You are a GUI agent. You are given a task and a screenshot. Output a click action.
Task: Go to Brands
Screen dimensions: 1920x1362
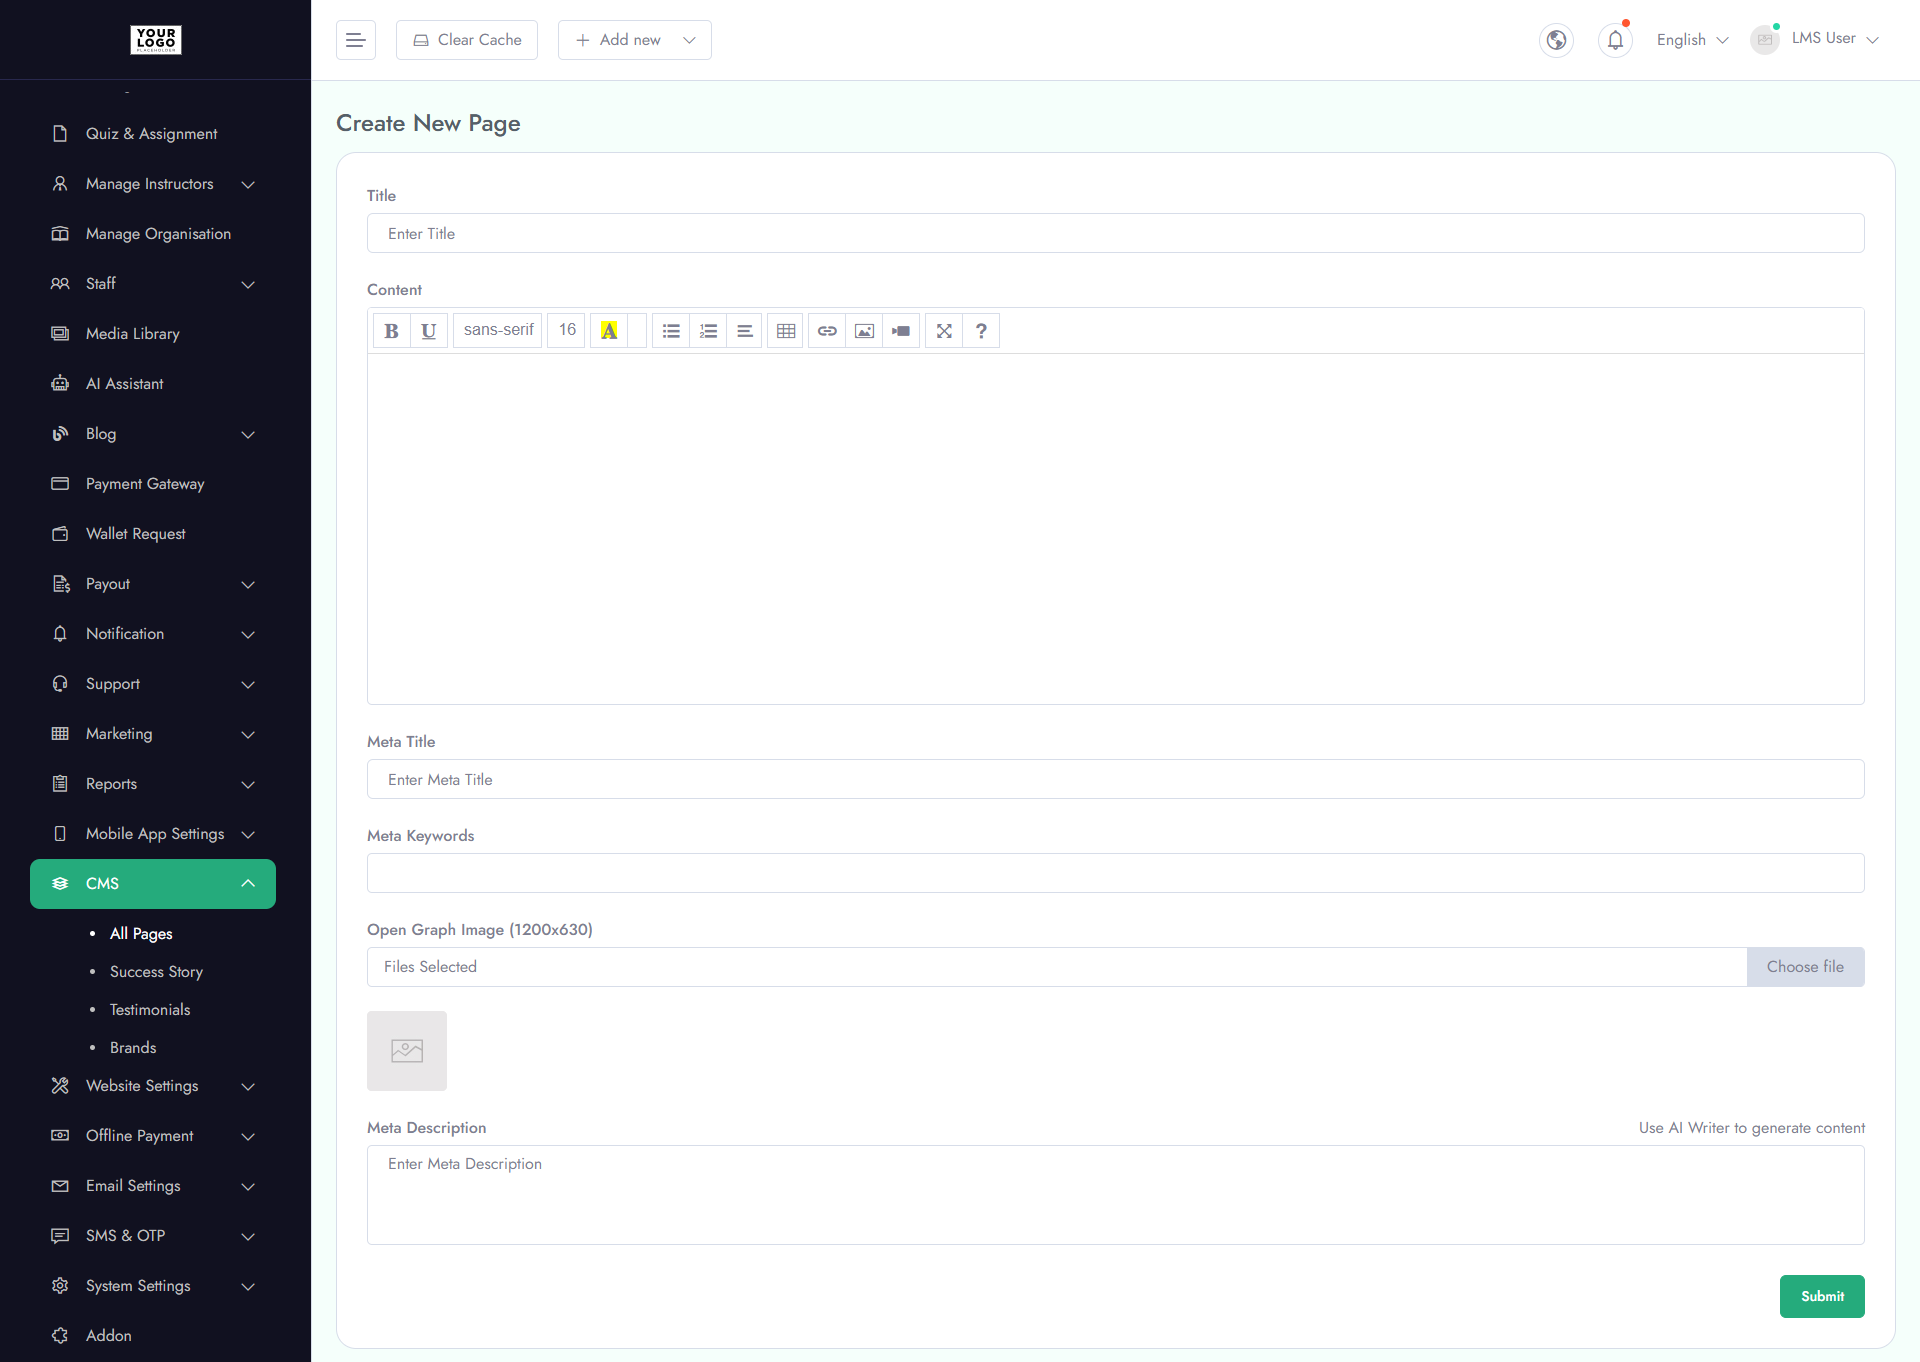pos(133,1048)
